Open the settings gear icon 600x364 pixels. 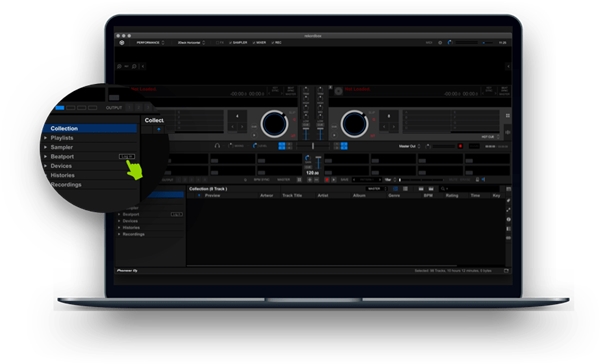tap(440, 42)
